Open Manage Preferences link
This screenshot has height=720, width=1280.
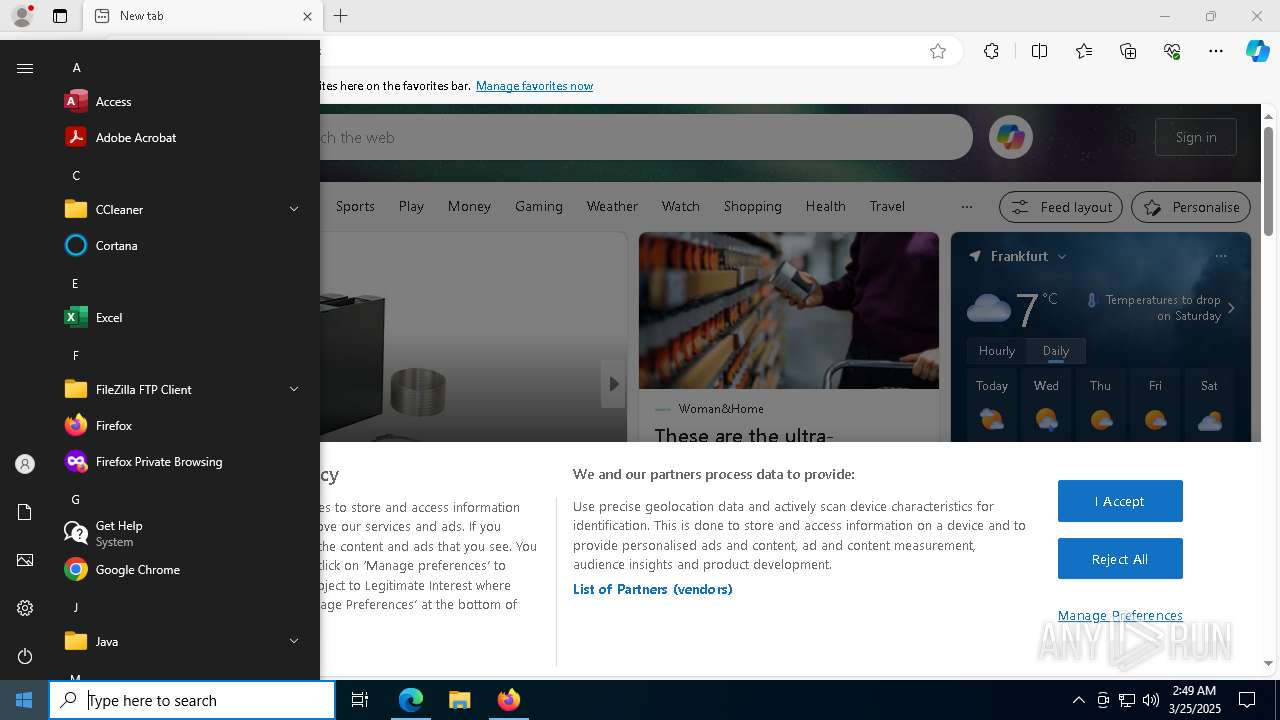click(x=1120, y=615)
